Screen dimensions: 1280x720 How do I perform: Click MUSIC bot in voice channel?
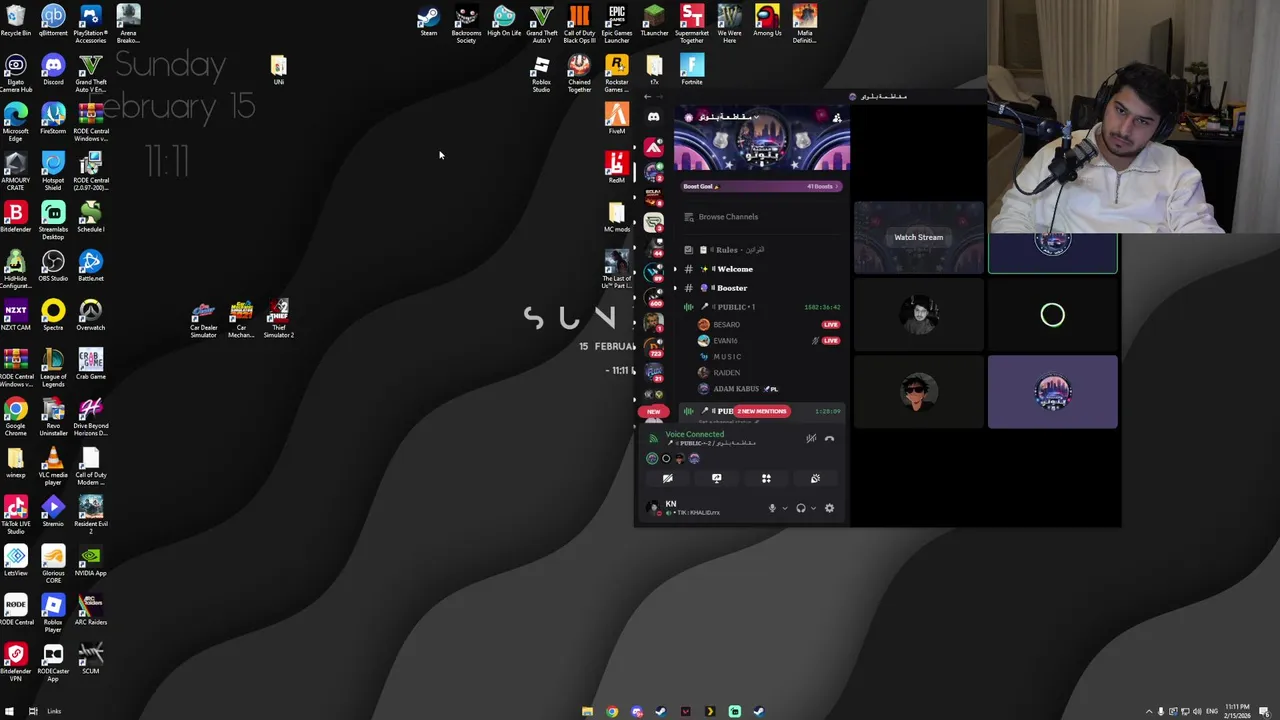[727, 357]
